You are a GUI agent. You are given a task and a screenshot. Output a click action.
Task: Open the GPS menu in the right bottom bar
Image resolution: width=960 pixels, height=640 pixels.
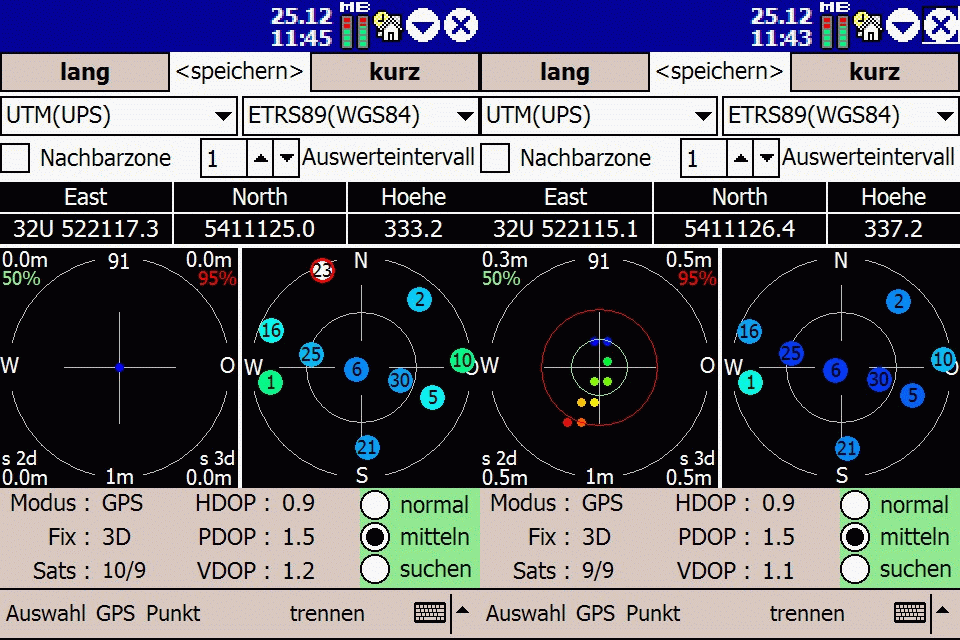[x=596, y=613]
